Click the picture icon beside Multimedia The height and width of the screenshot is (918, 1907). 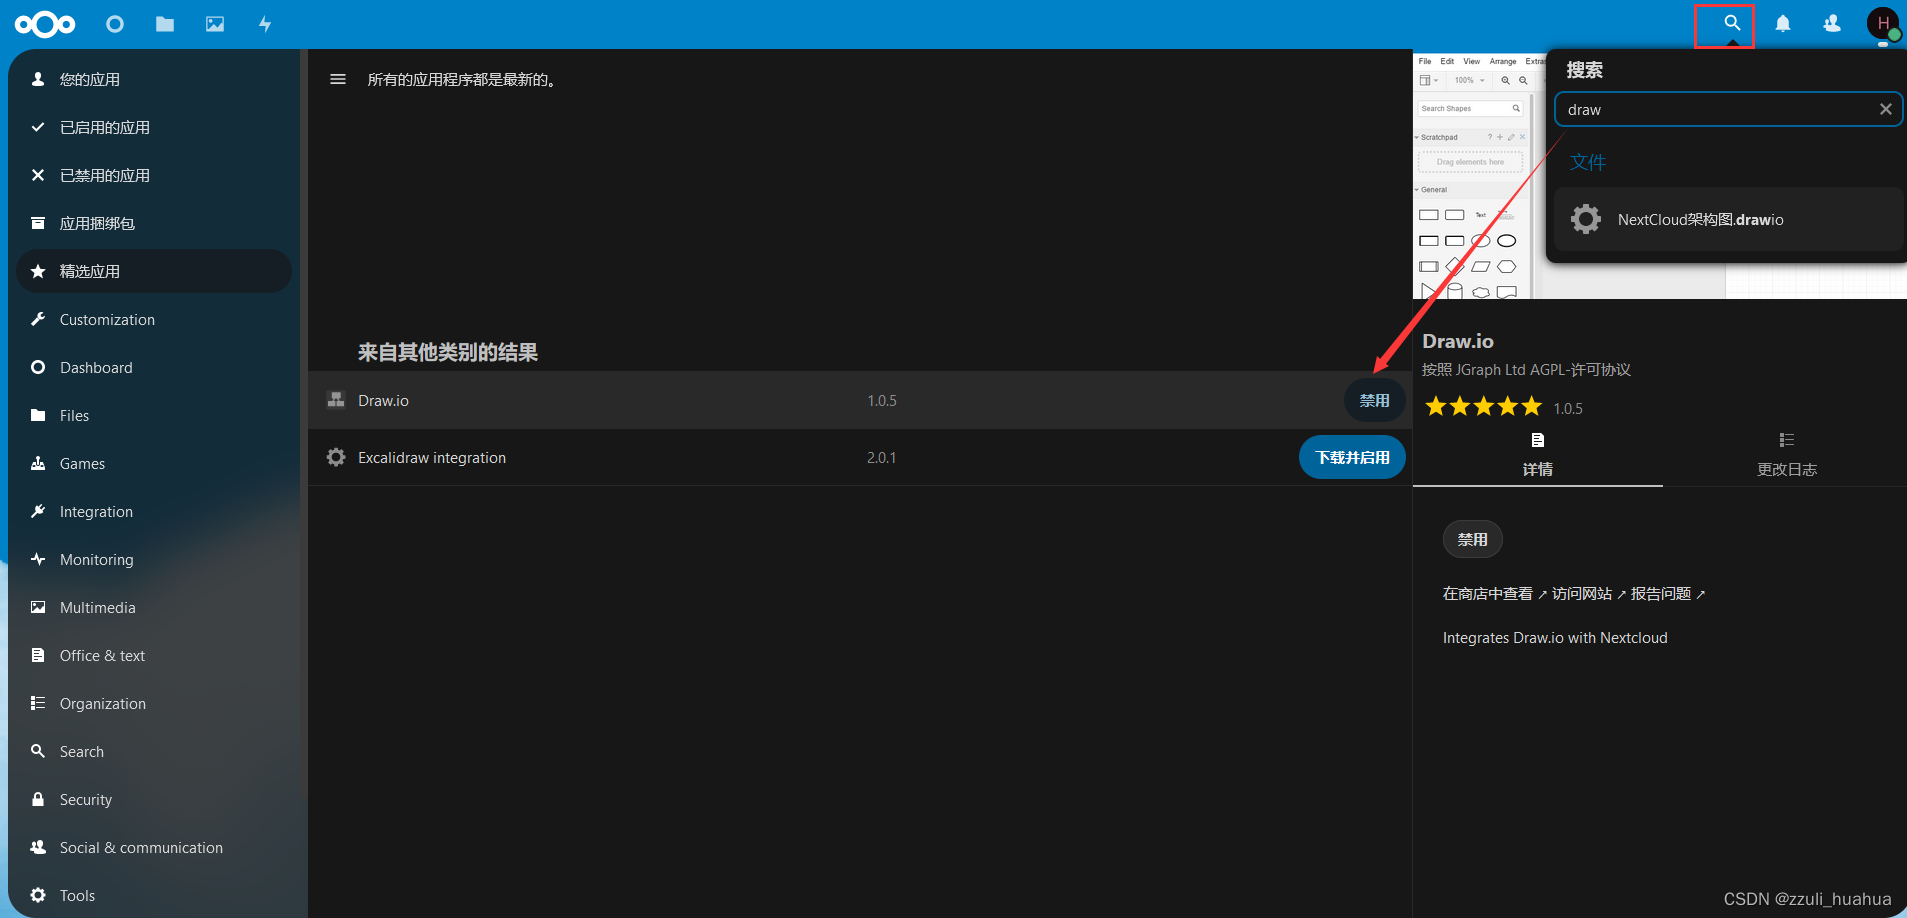(x=38, y=607)
